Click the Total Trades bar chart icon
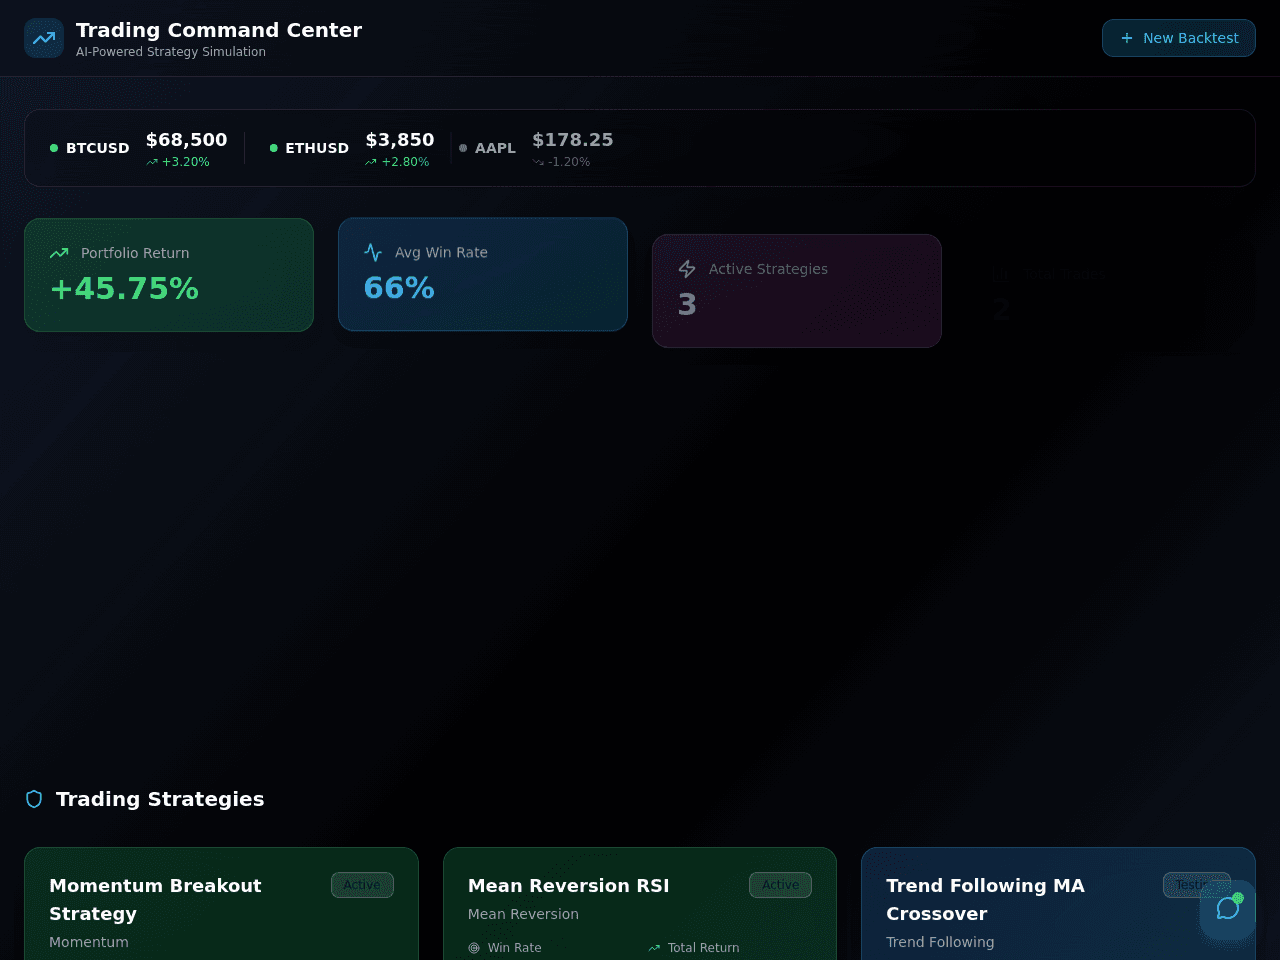1280x960 pixels. click(x=1001, y=274)
